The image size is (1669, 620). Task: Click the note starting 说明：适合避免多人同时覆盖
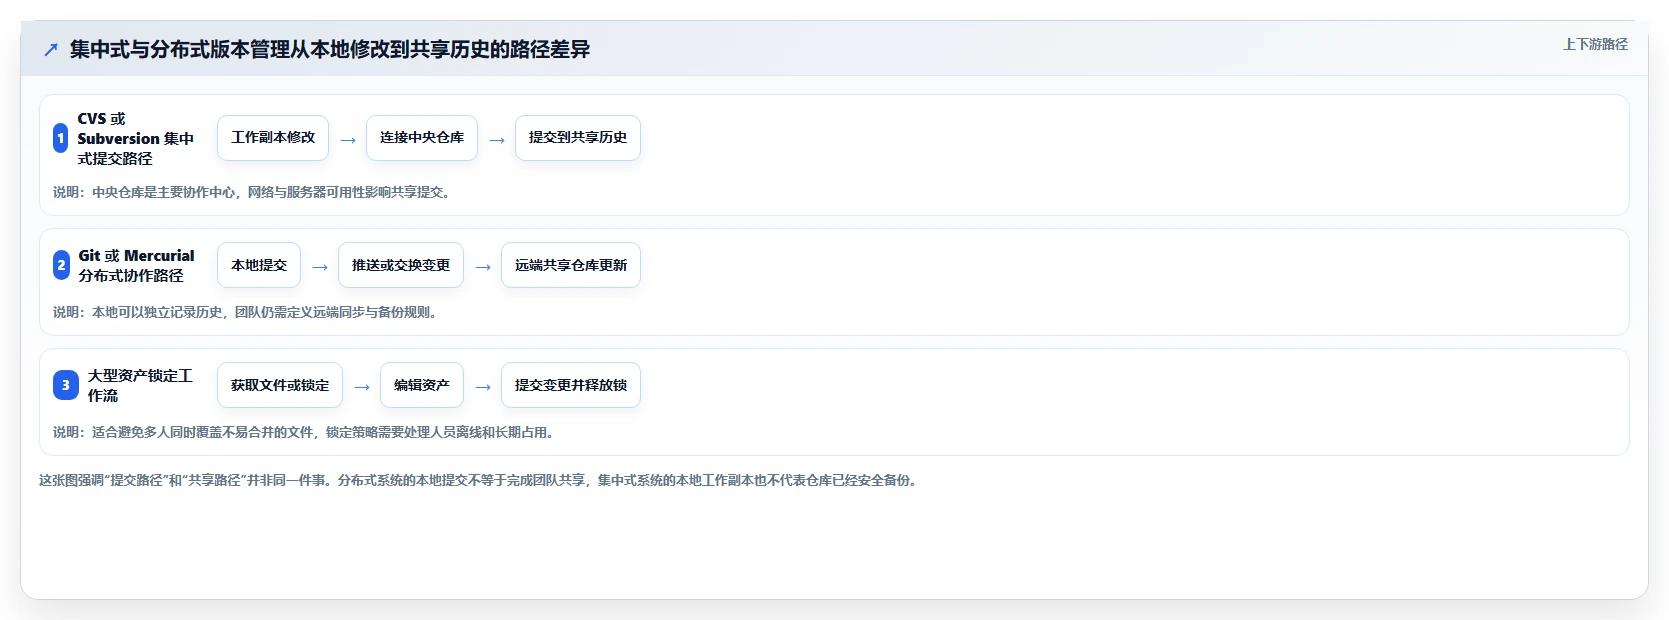click(306, 432)
